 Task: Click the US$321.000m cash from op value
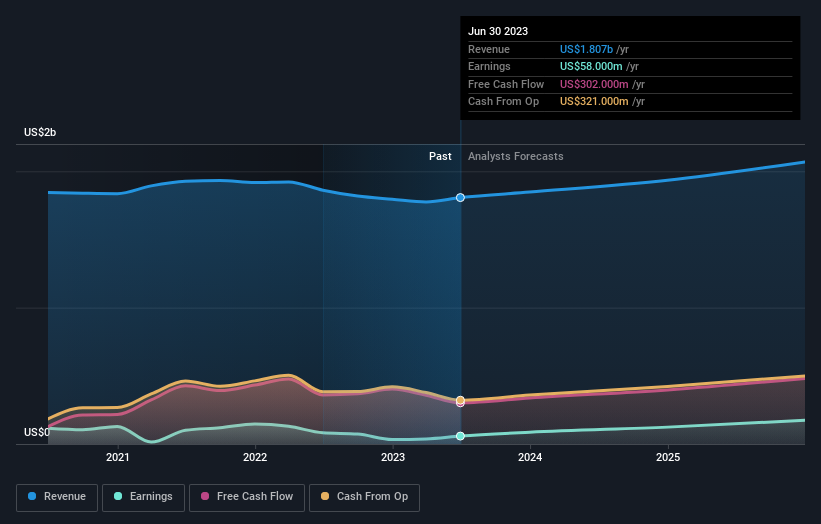click(594, 102)
